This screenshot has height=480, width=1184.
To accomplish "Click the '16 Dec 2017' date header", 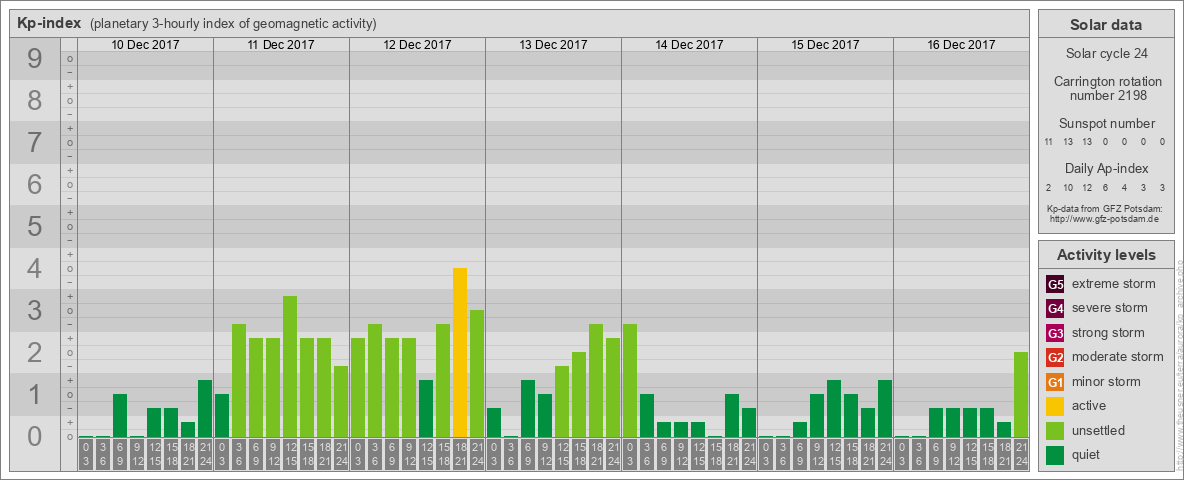I will point(960,45).
